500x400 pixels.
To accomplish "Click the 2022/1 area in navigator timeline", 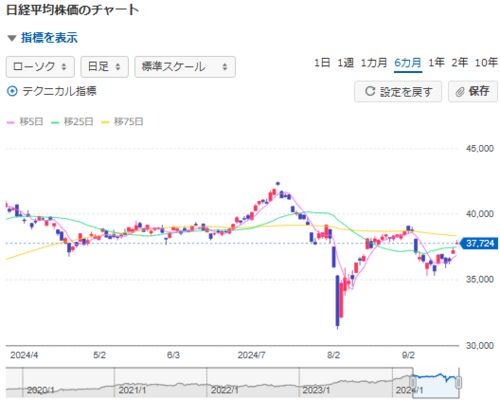I will tap(225, 390).
